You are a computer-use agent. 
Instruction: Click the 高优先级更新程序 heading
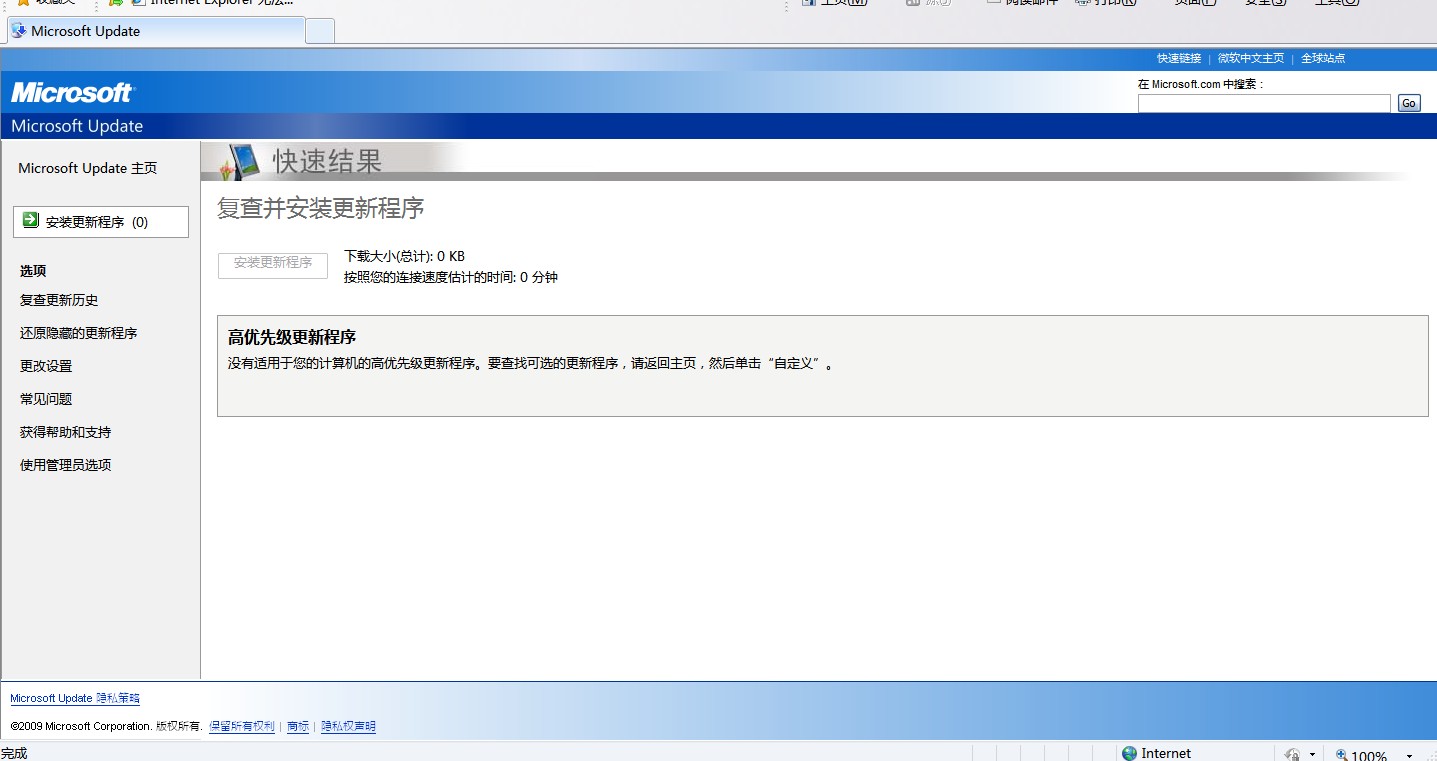click(x=292, y=337)
